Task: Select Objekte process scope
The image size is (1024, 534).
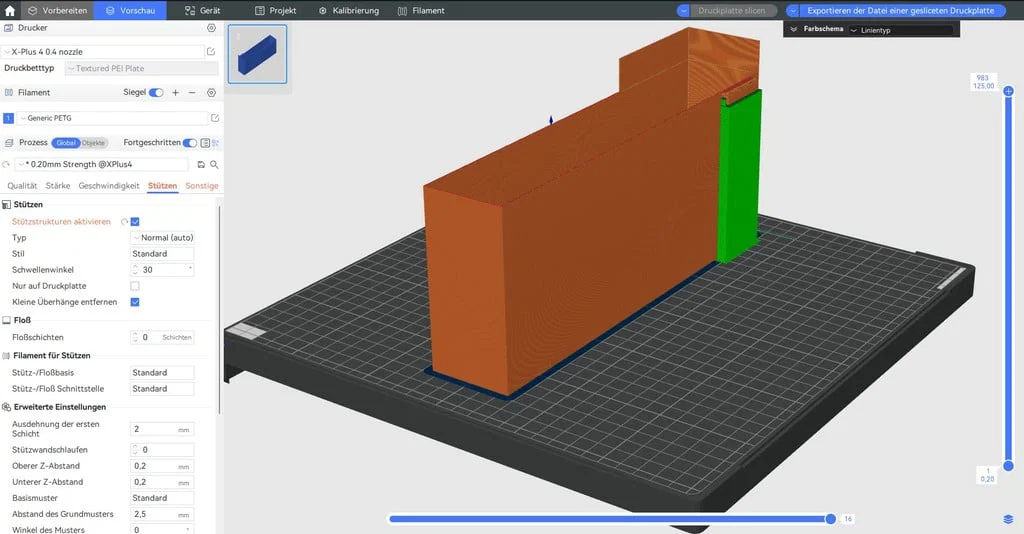Action: pos(93,142)
